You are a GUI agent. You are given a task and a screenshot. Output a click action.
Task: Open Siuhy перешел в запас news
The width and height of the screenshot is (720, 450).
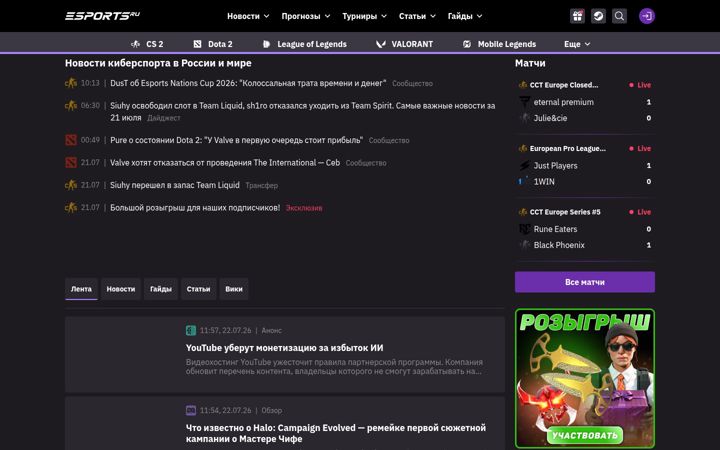coord(175,185)
